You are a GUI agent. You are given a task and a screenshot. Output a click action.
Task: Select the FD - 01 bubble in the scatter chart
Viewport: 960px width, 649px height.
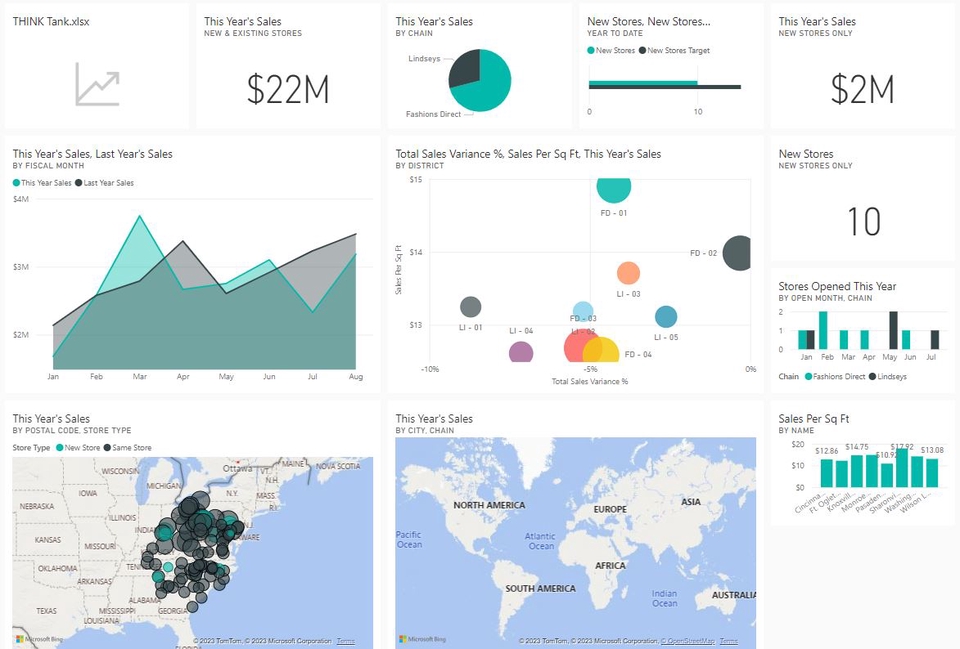tap(613, 187)
